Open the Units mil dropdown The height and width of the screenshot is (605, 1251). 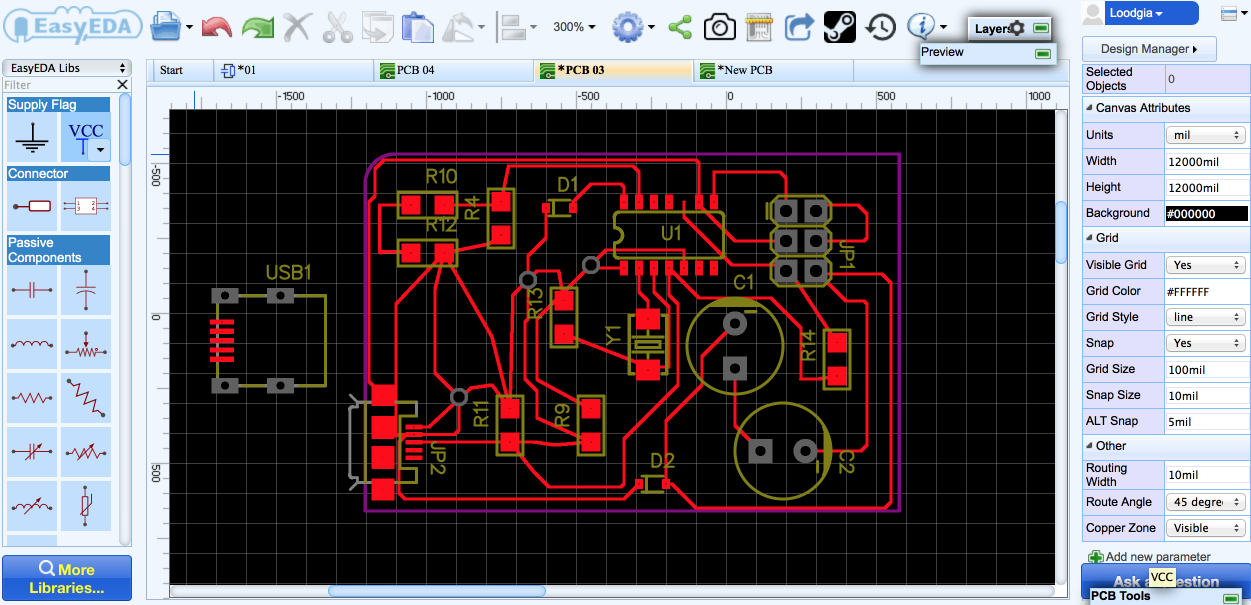(1206, 135)
